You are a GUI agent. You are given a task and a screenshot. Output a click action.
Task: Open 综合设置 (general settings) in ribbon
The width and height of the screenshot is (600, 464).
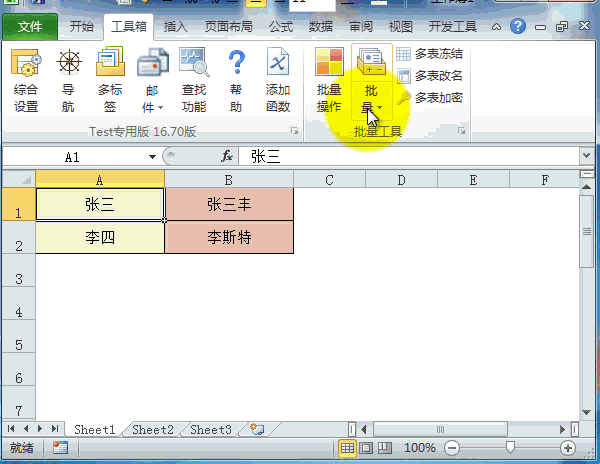coord(26,80)
